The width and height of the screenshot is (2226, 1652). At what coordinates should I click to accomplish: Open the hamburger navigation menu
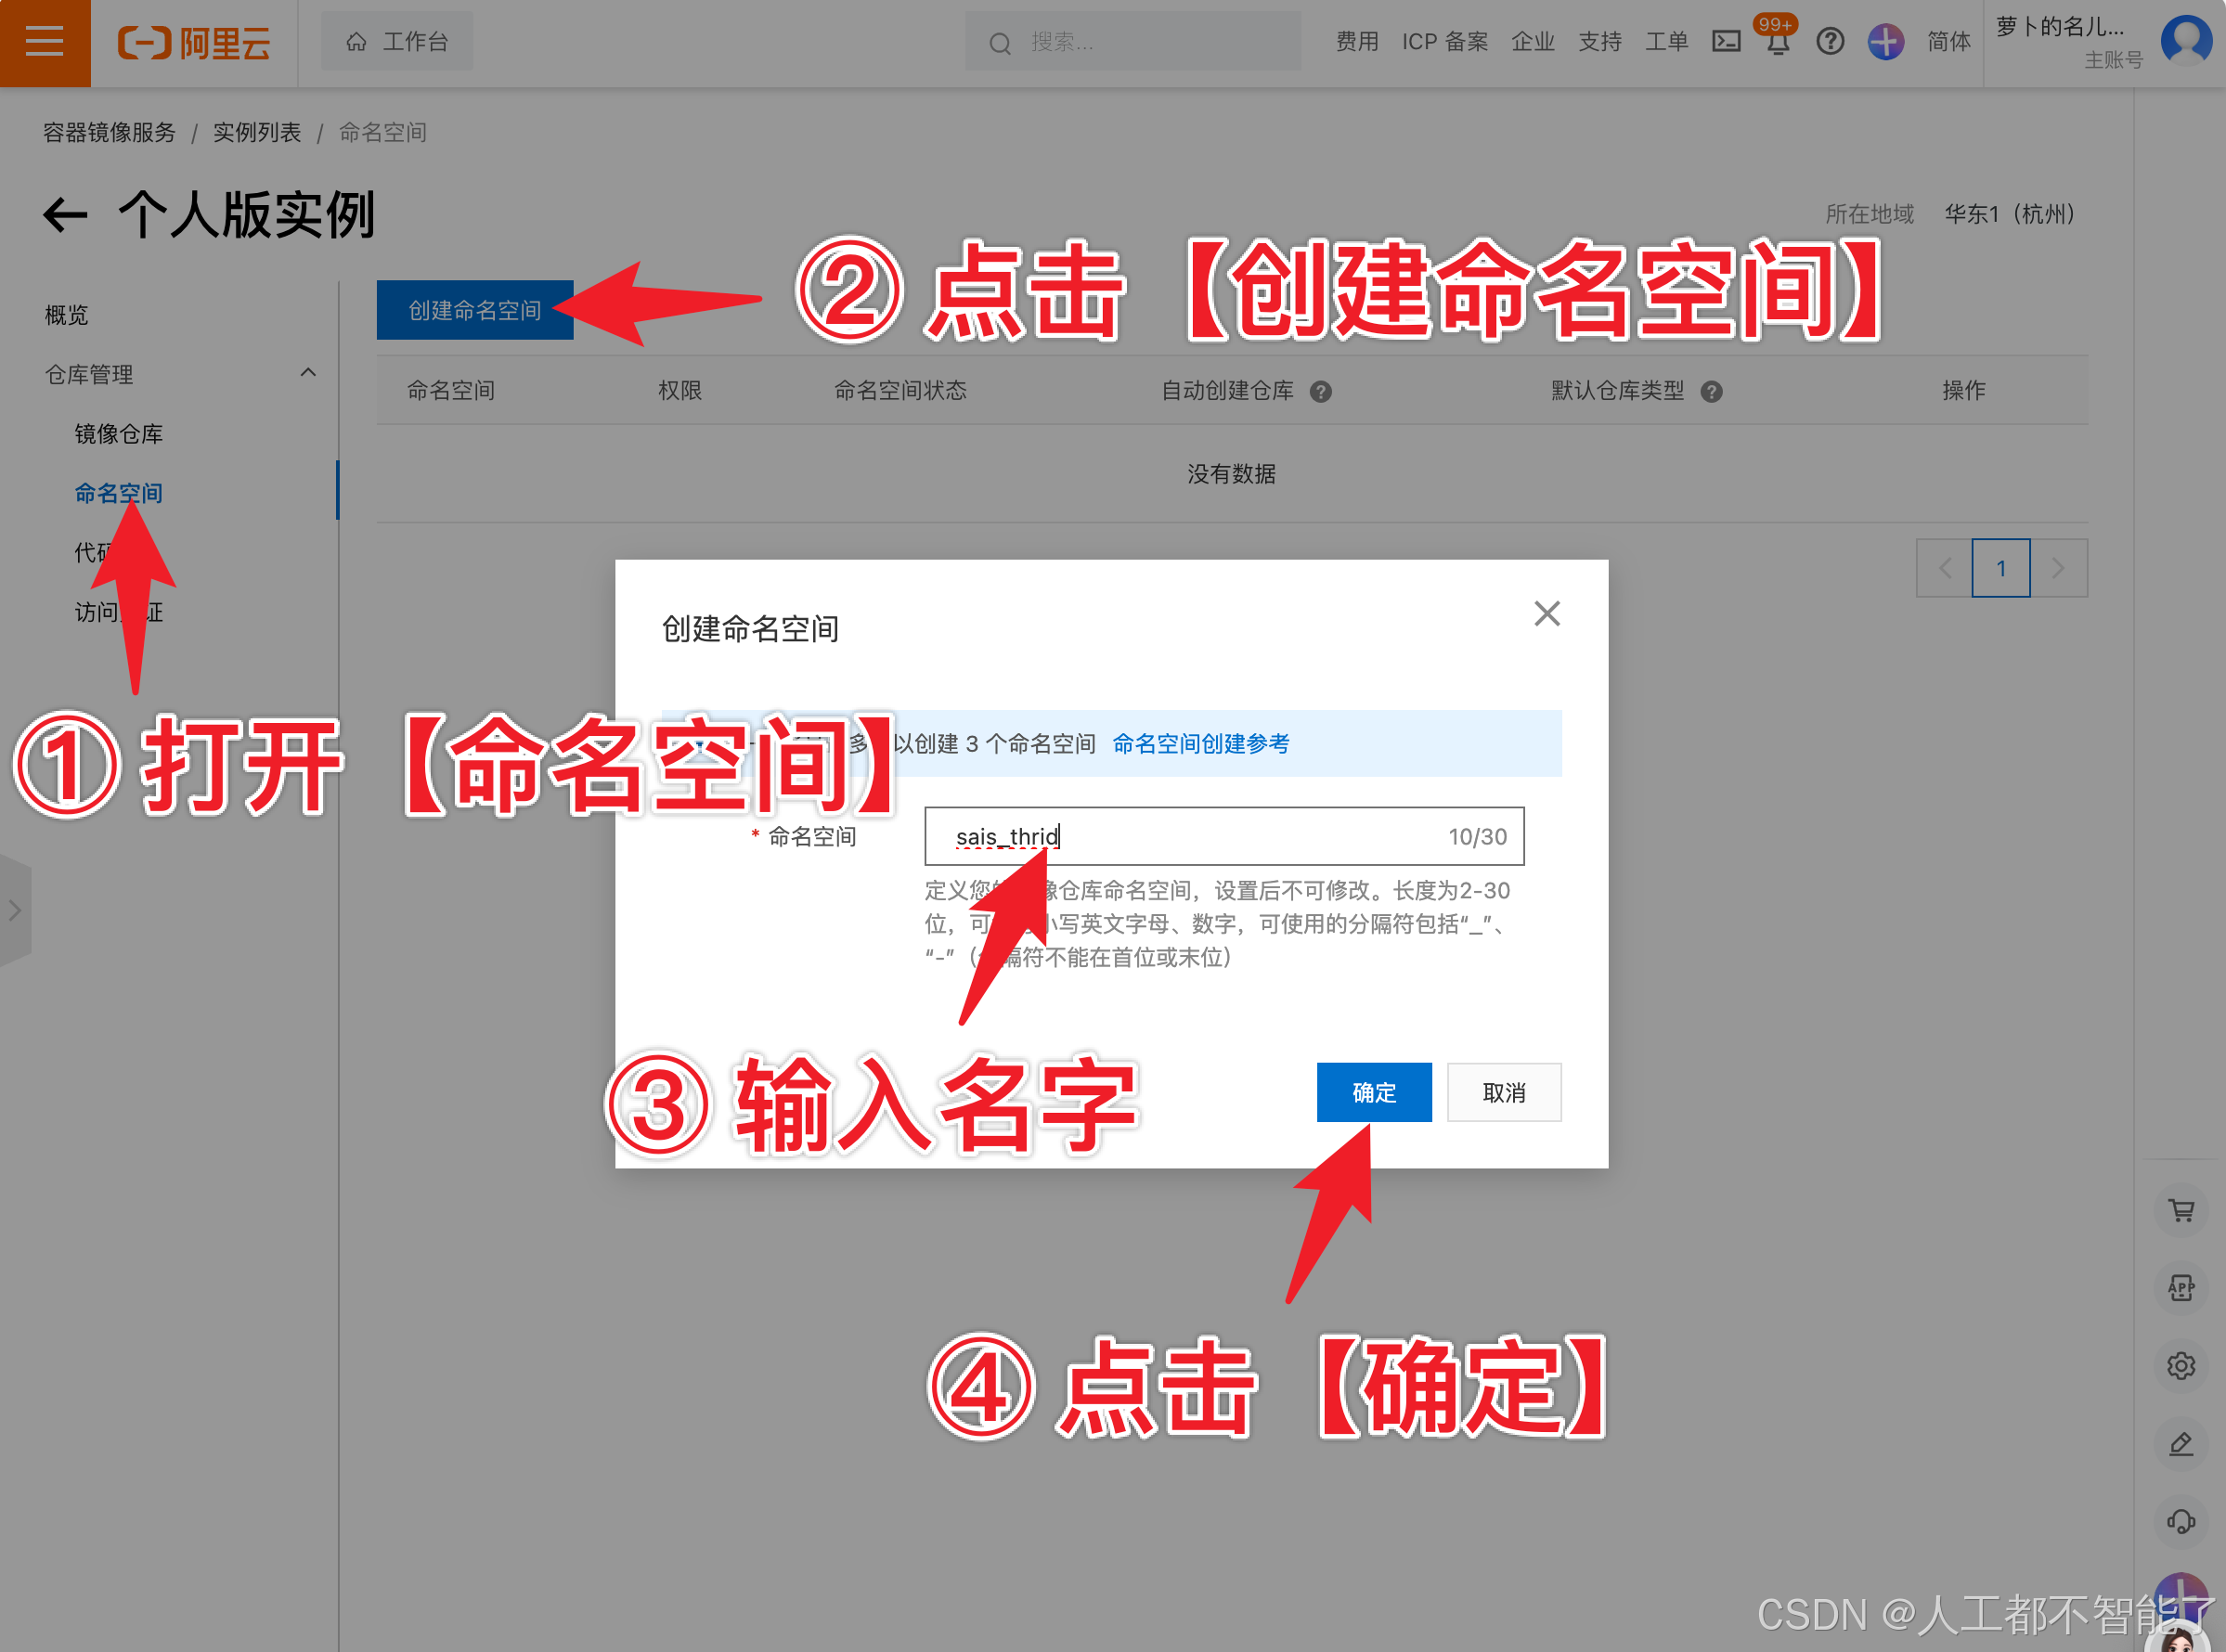[45, 42]
